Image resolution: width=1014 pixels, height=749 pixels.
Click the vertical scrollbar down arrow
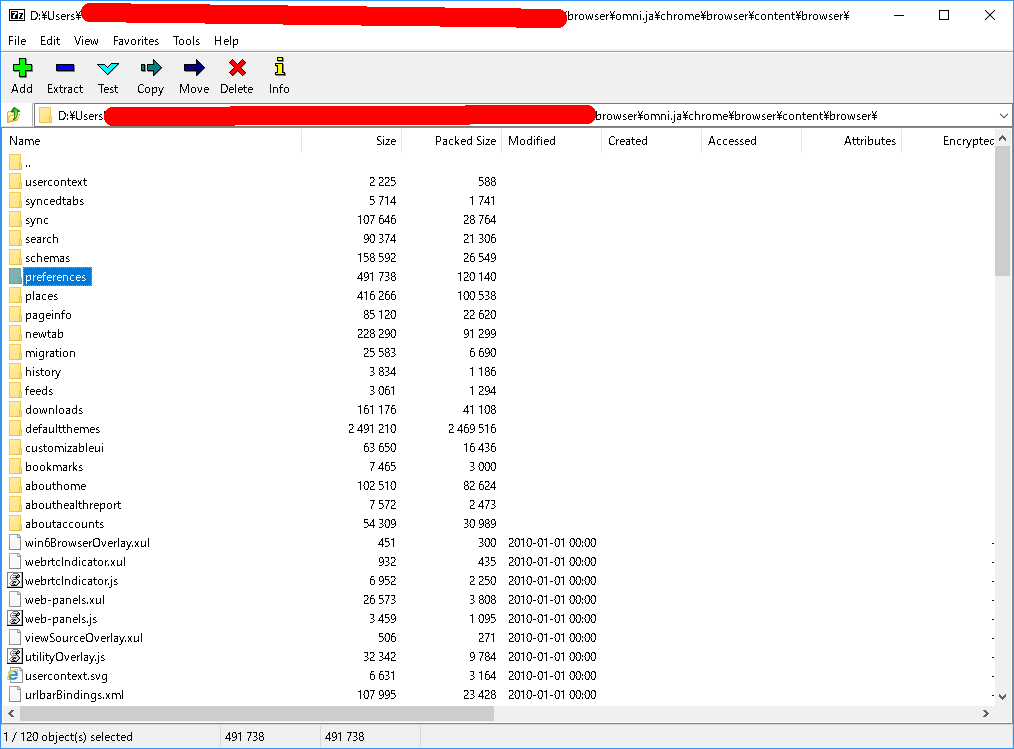pyautogui.click(x=1002, y=697)
